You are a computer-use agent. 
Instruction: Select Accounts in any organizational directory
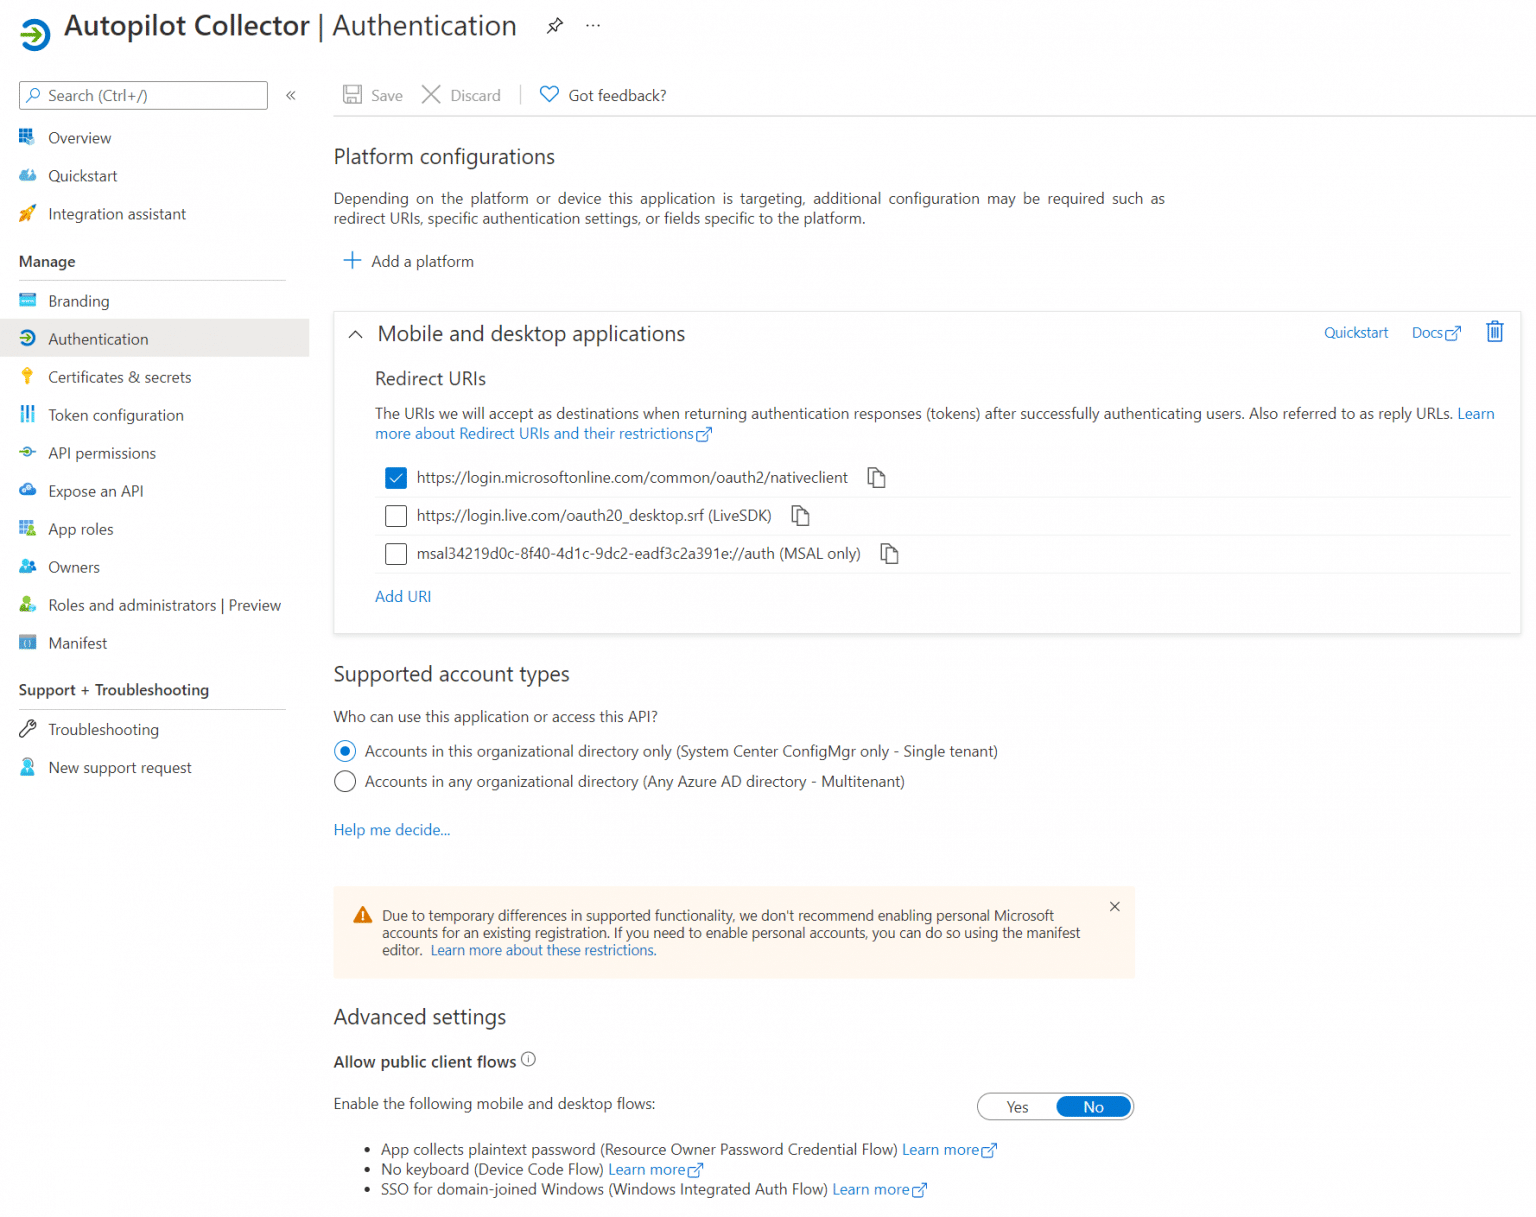(345, 781)
